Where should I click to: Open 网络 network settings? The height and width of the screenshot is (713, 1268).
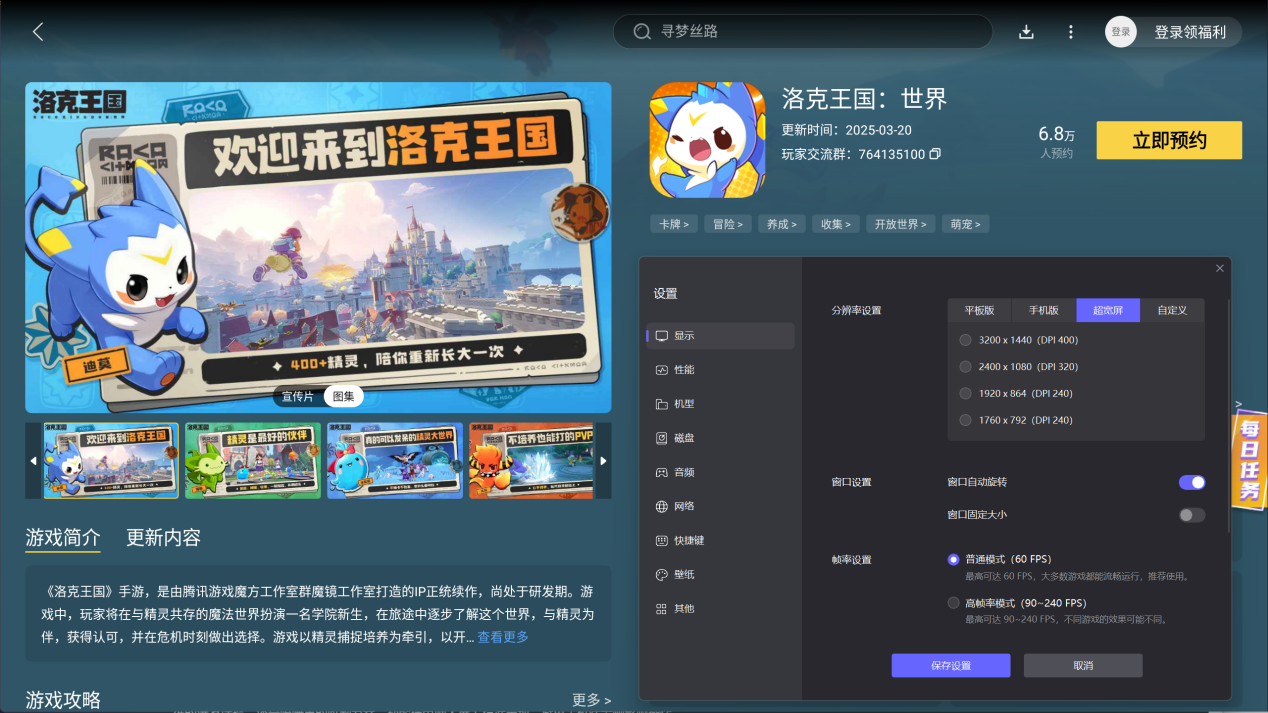coord(684,506)
